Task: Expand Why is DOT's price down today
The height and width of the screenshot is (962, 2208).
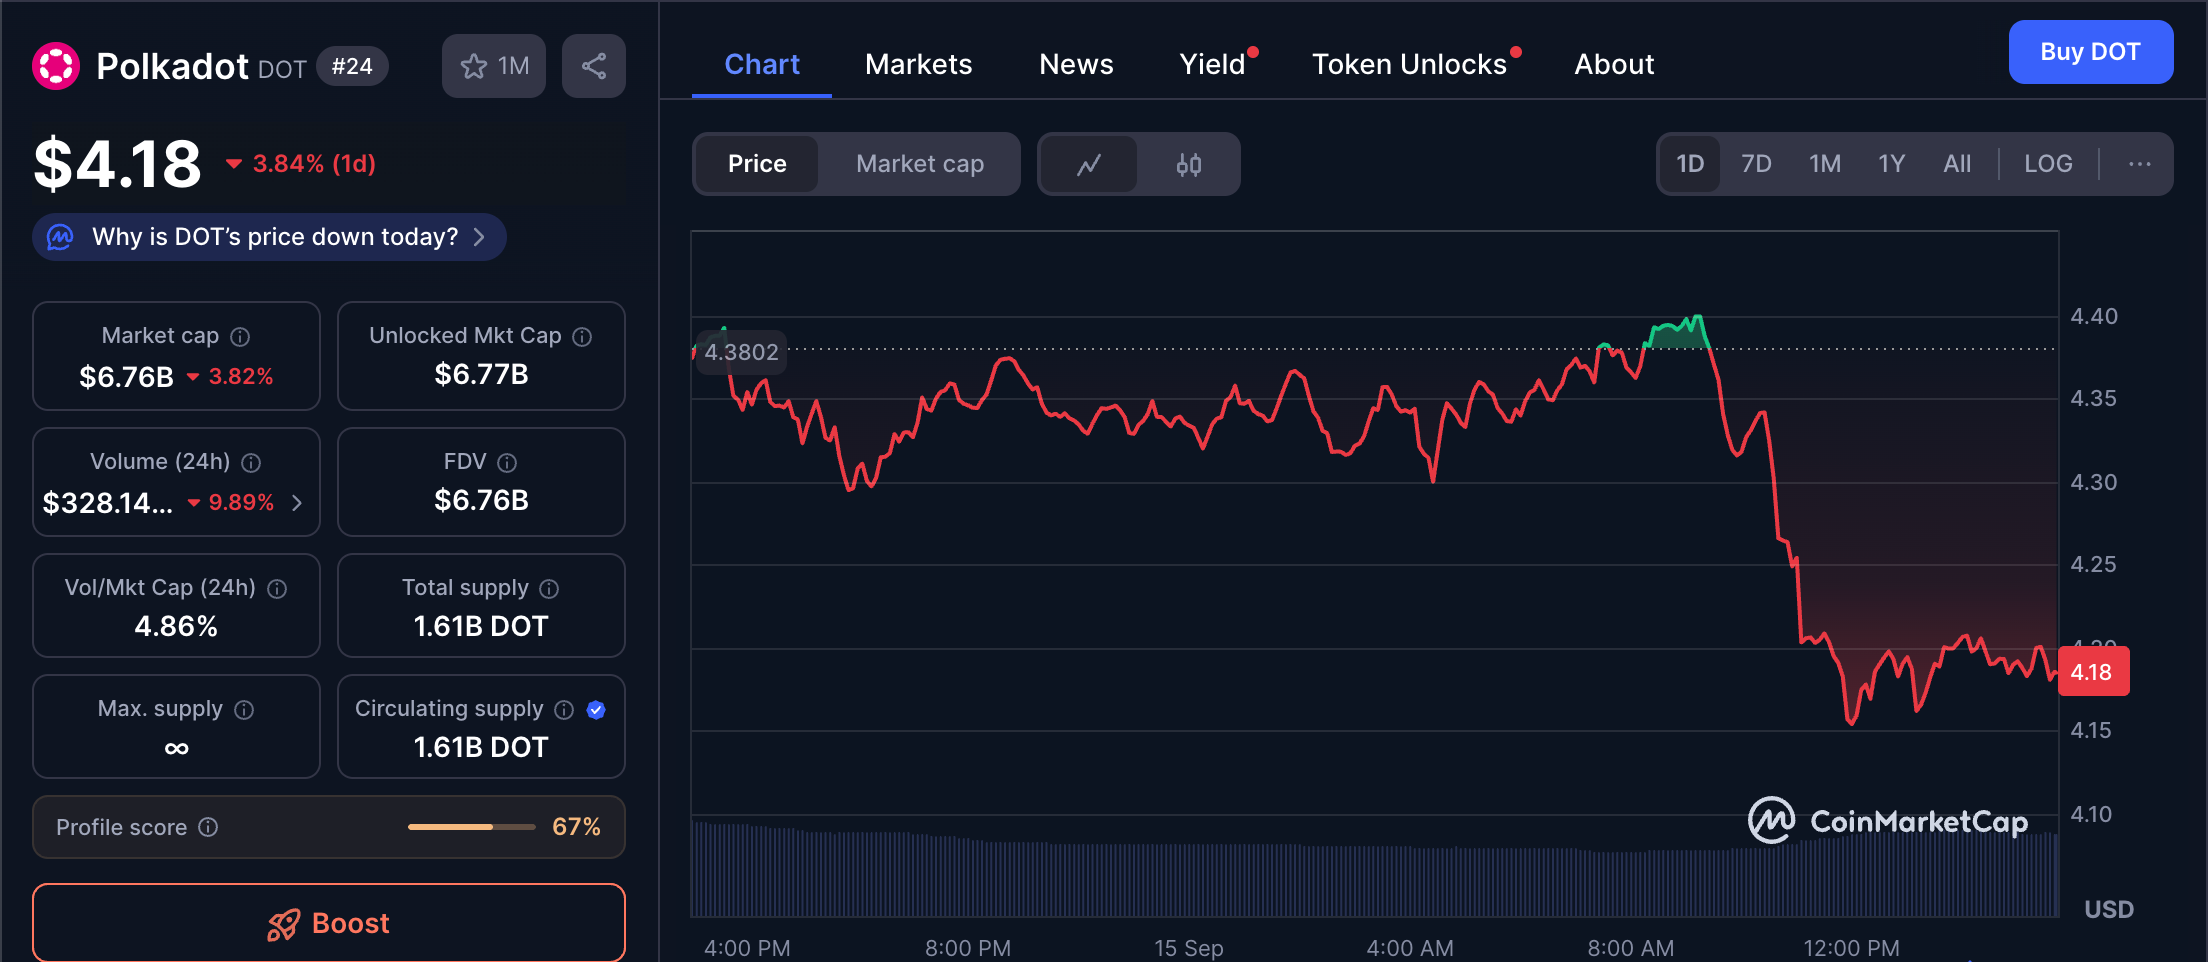Action: pos(269,237)
